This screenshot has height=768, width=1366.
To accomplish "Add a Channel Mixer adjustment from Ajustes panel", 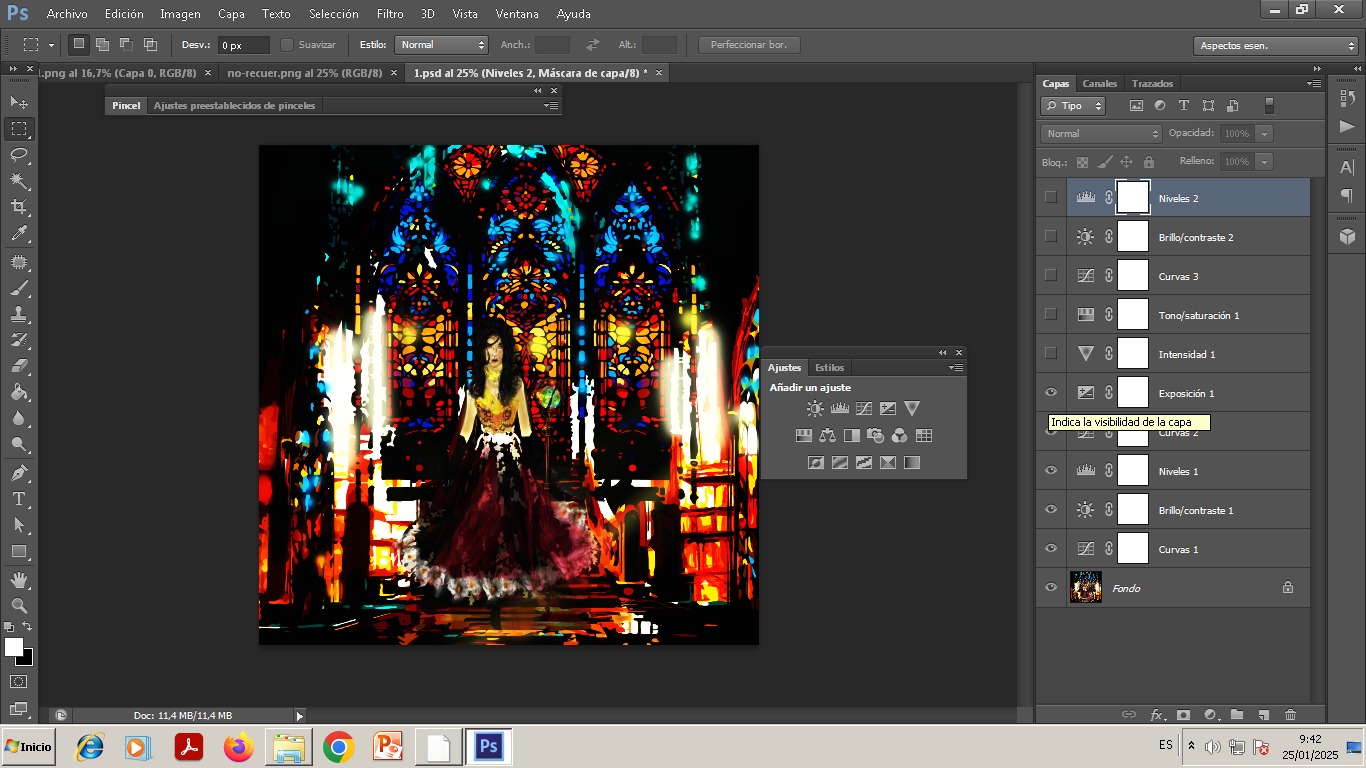I will tap(899, 435).
